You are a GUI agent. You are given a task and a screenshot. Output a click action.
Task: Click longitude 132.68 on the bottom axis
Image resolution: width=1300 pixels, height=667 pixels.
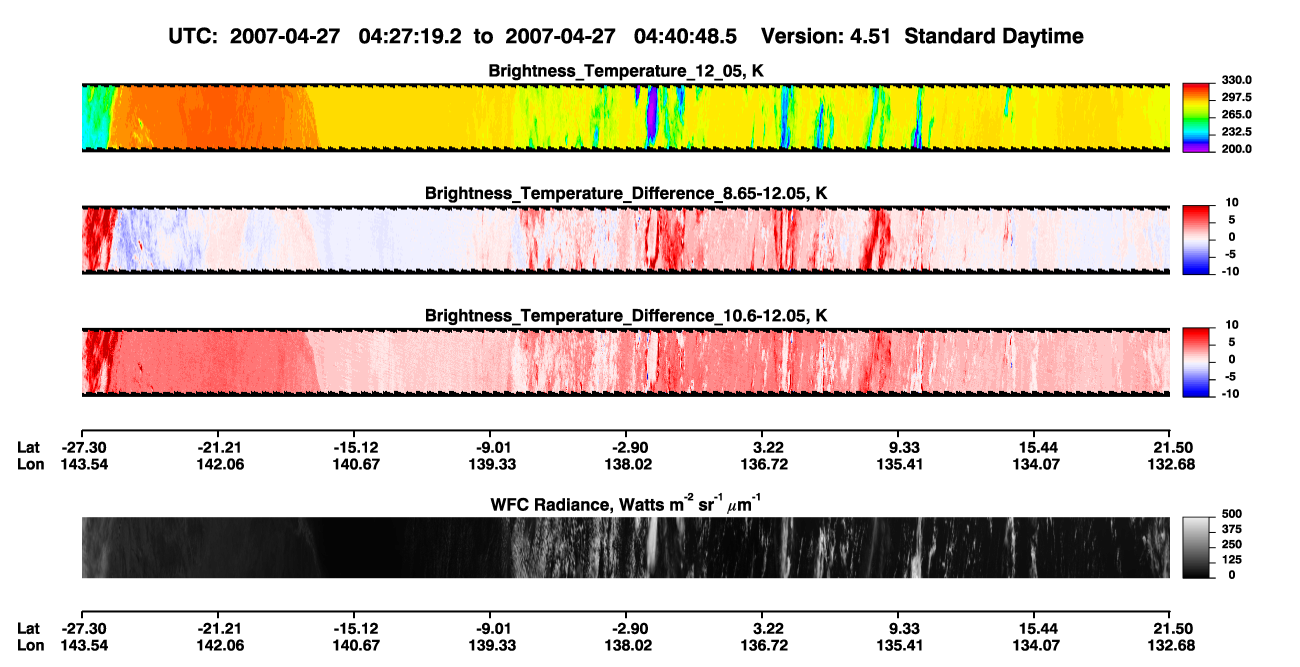pyautogui.click(x=1170, y=645)
